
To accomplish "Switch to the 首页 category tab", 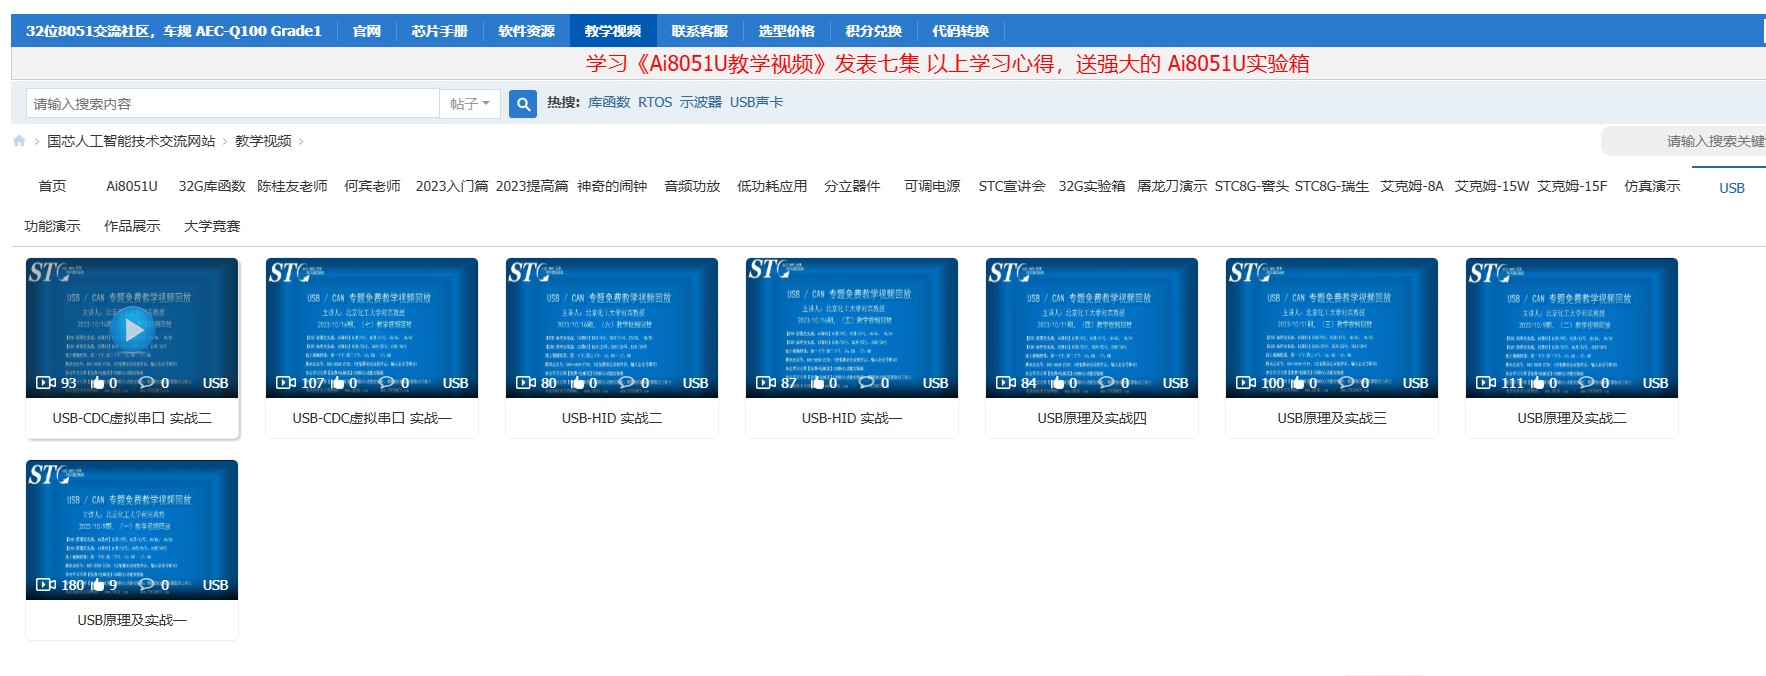I will pyautogui.click(x=52, y=186).
